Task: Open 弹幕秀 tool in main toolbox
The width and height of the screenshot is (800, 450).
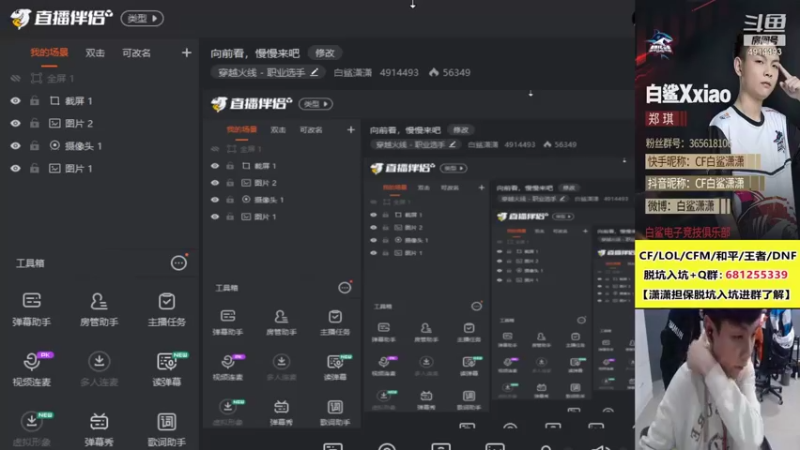Action: [x=99, y=429]
